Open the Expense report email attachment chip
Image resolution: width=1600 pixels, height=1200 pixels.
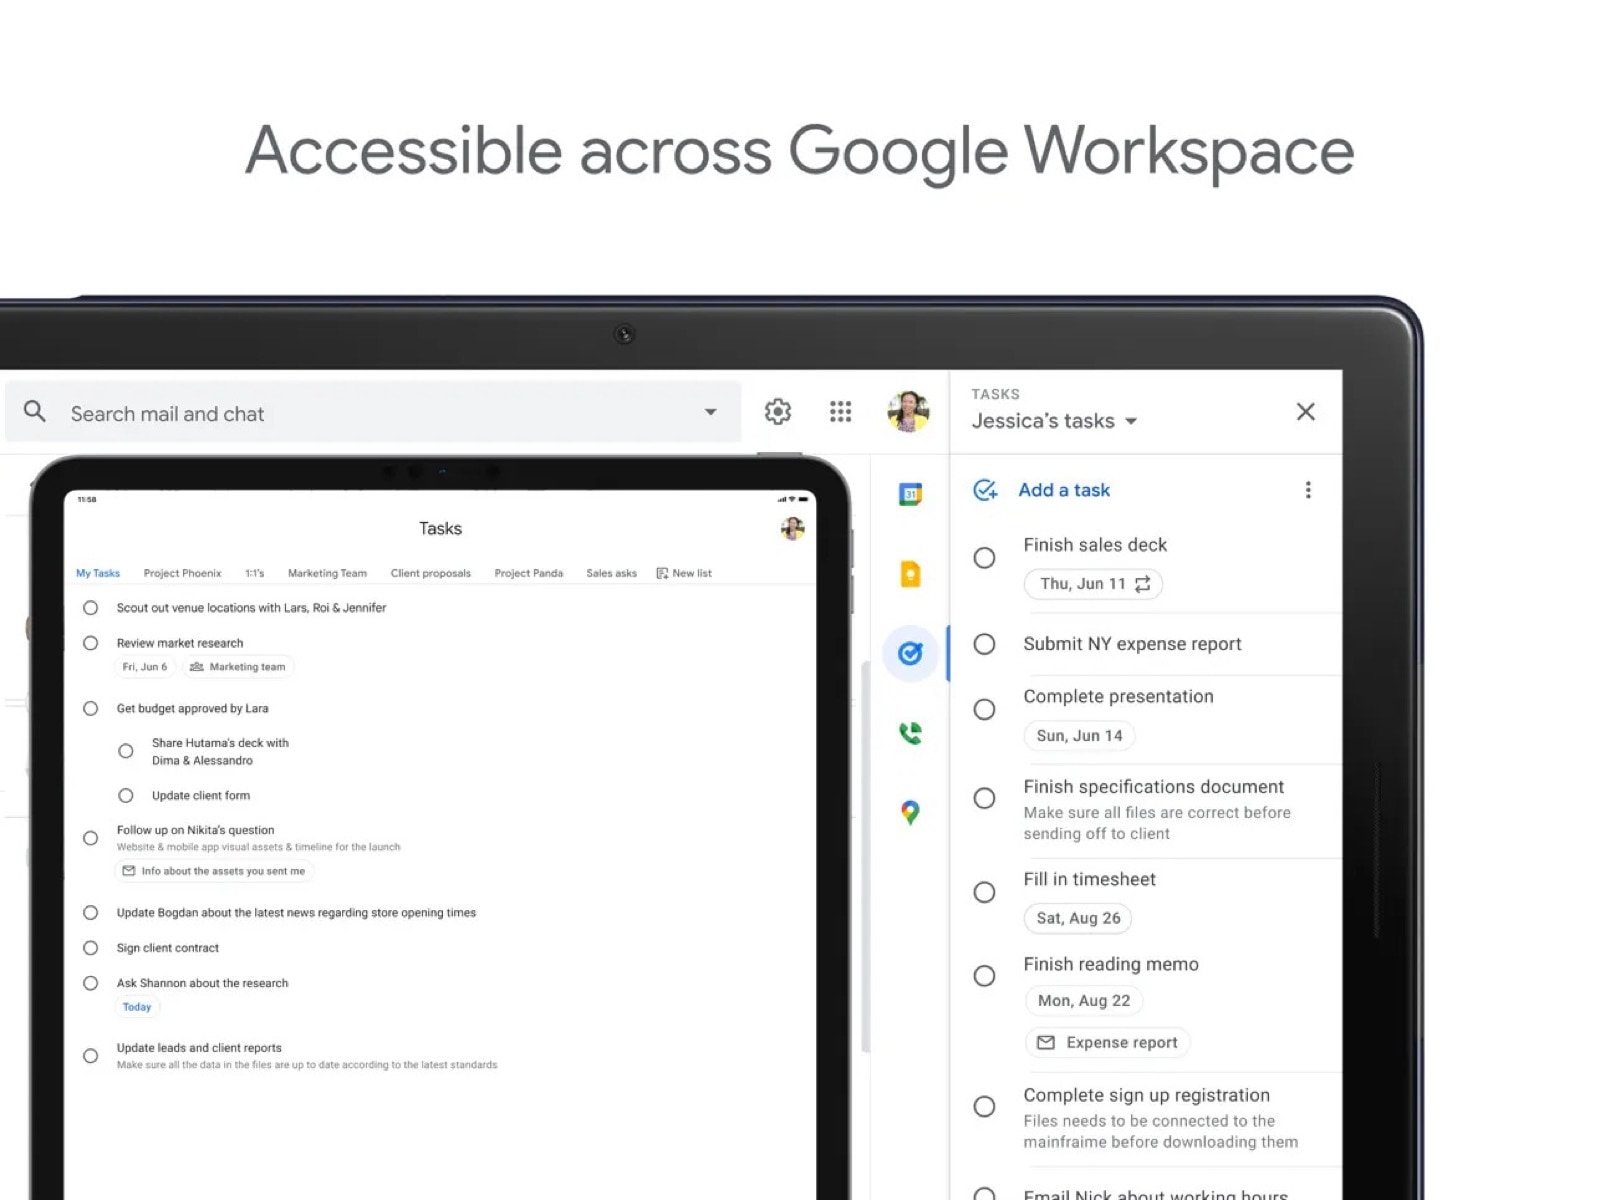pos(1107,1042)
